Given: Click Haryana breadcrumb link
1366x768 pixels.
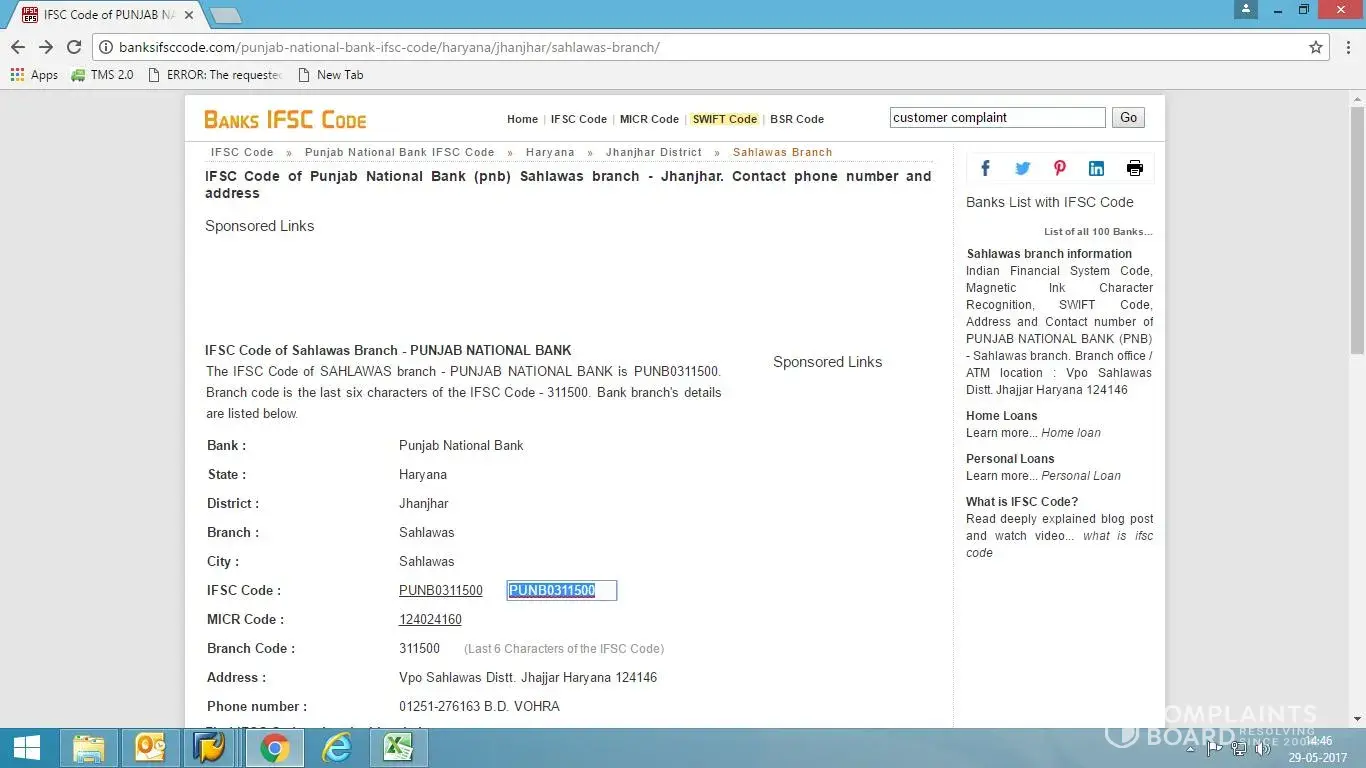Looking at the screenshot, I should 550,152.
